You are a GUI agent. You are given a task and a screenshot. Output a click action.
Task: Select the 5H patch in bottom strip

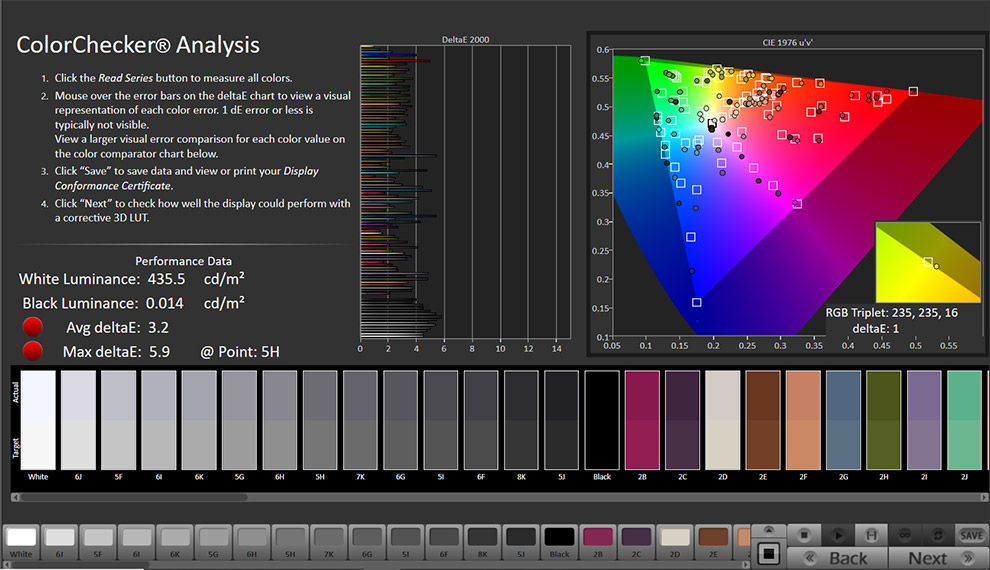(290, 542)
